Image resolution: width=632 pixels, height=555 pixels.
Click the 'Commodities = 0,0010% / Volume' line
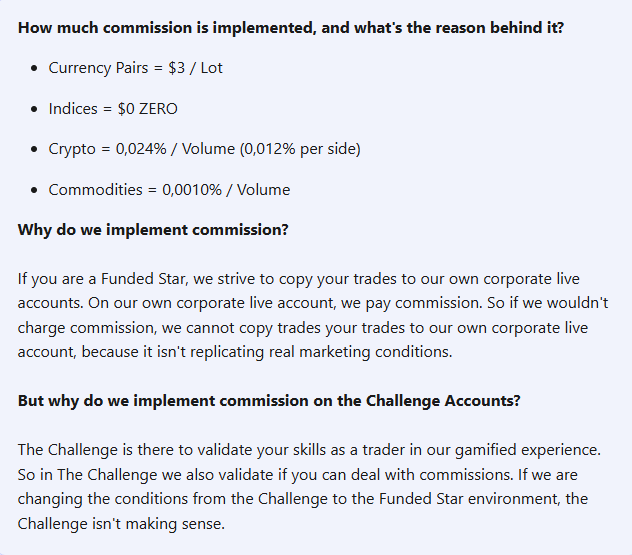(x=169, y=190)
